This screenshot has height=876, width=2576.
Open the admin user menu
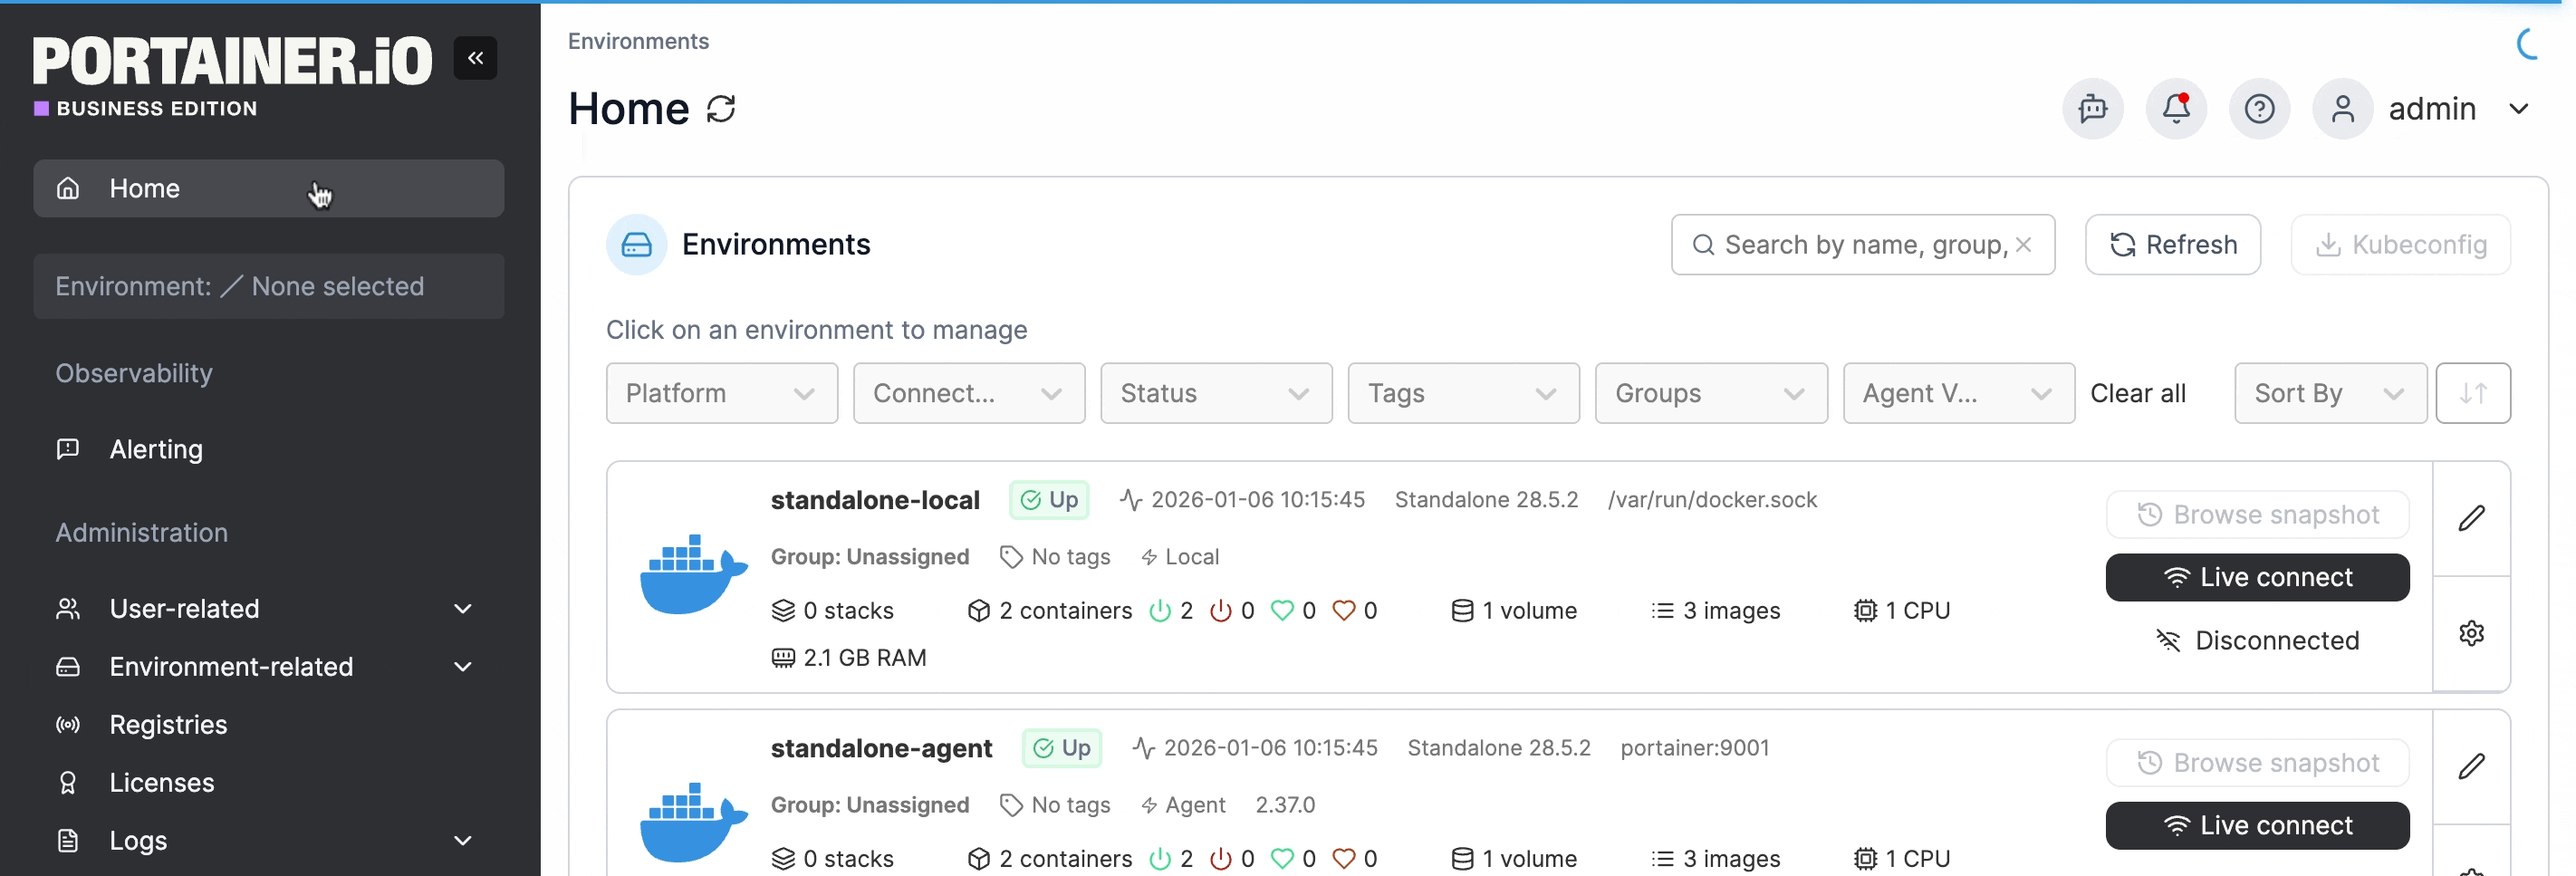2430,109
